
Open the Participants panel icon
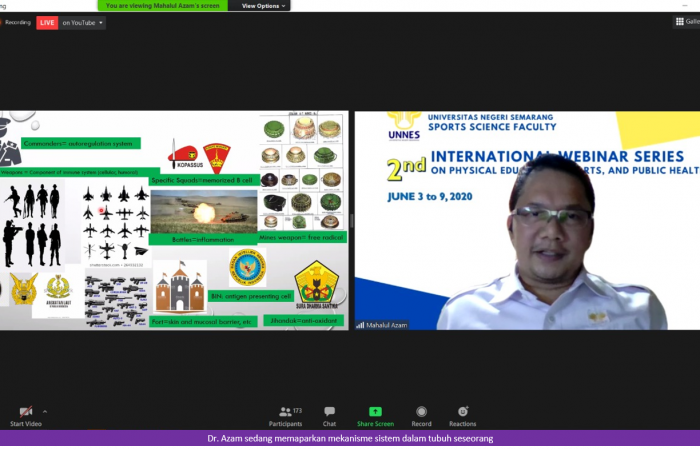coord(286,411)
